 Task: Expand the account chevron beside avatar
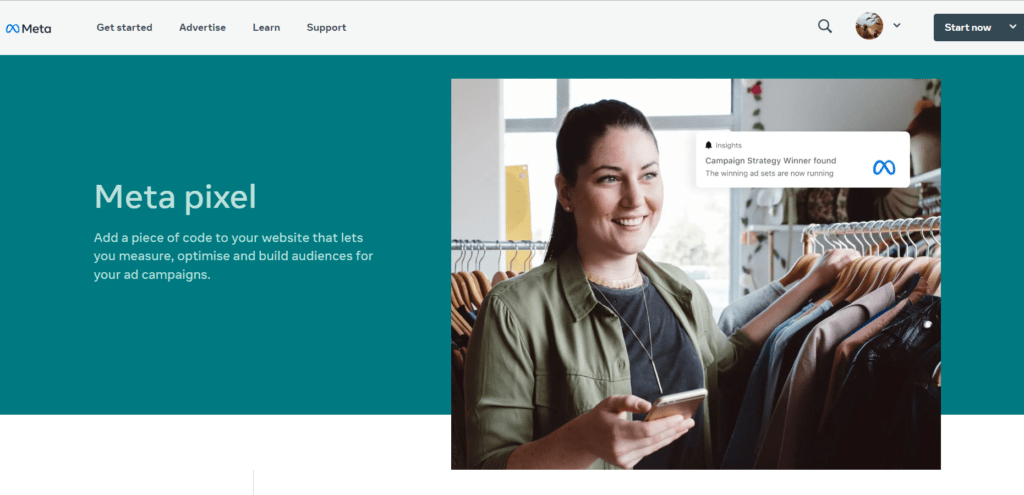[897, 25]
